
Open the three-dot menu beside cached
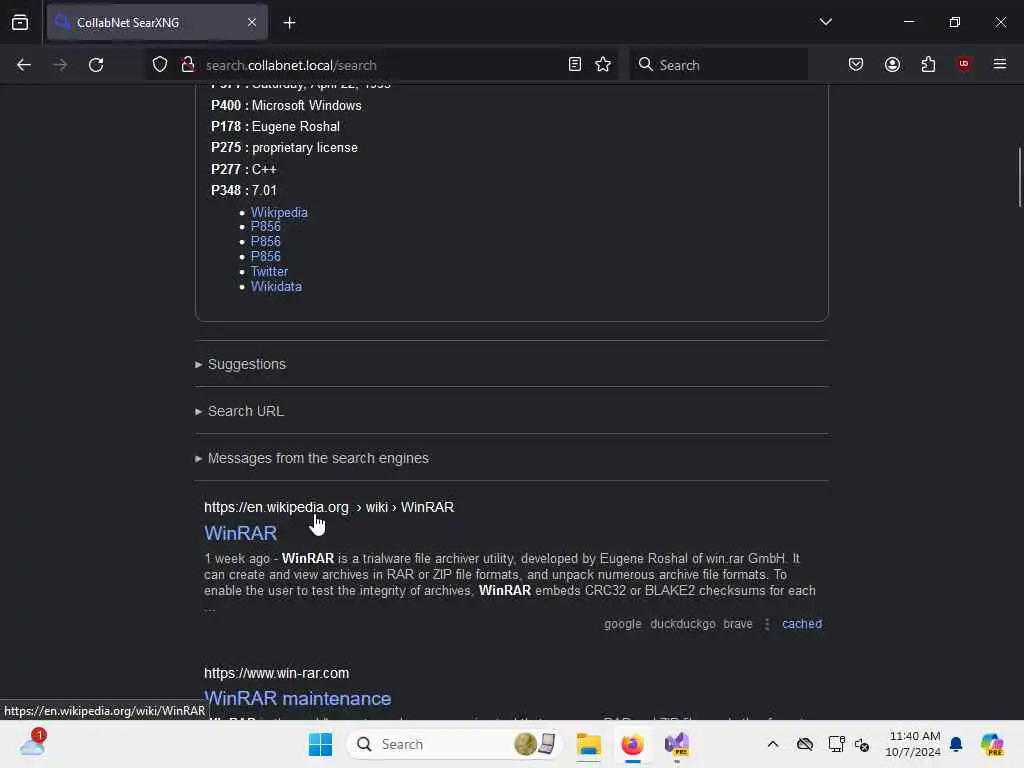click(767, 624)
